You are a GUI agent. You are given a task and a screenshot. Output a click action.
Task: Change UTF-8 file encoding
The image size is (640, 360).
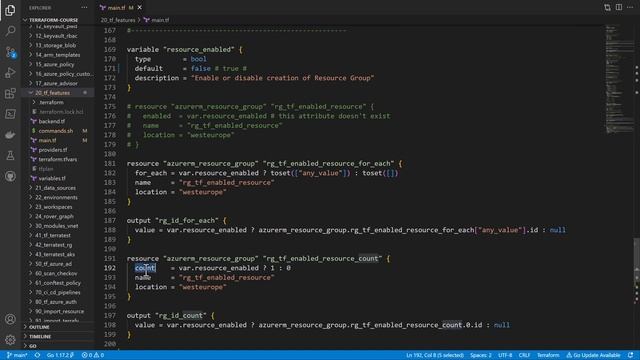coord(505,355)
